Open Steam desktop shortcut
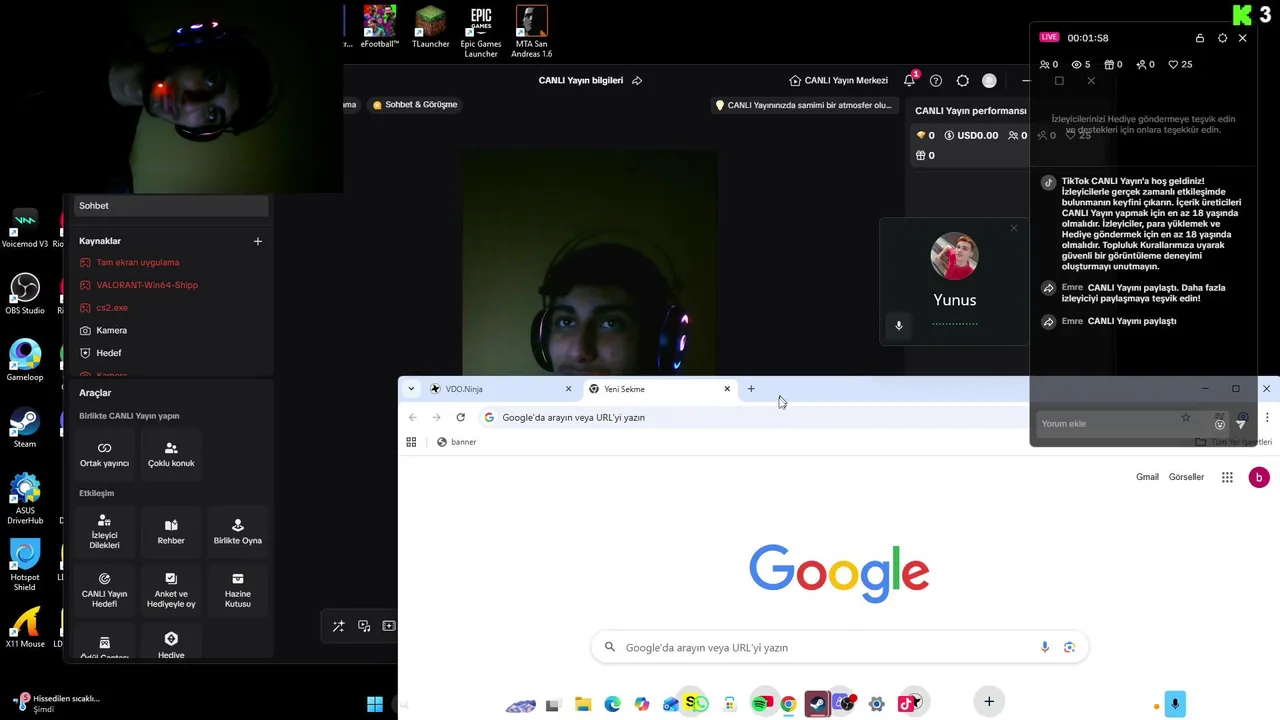1280x720 pixels. click(25, 428)
